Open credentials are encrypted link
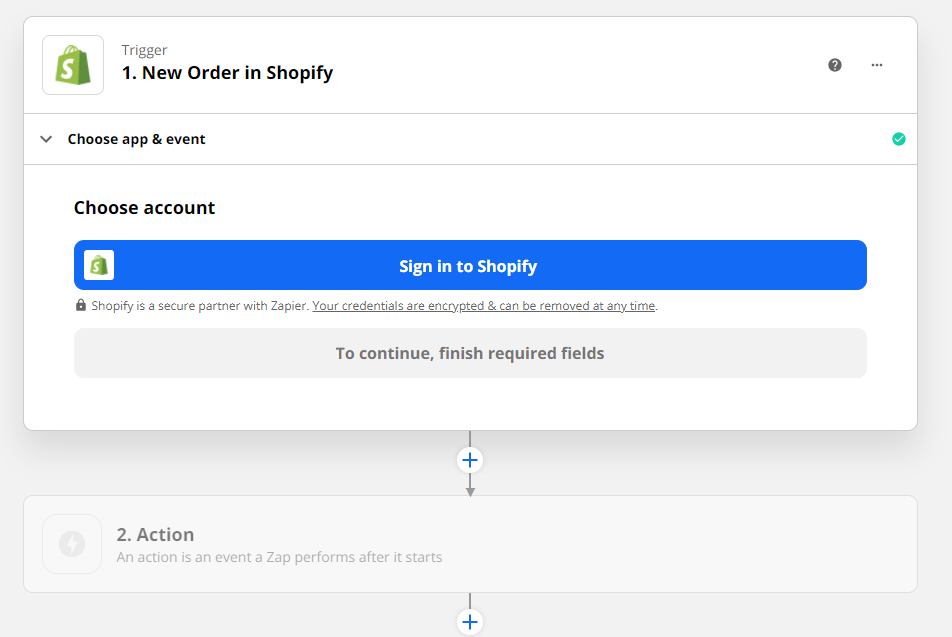 (x=484, y=305)
